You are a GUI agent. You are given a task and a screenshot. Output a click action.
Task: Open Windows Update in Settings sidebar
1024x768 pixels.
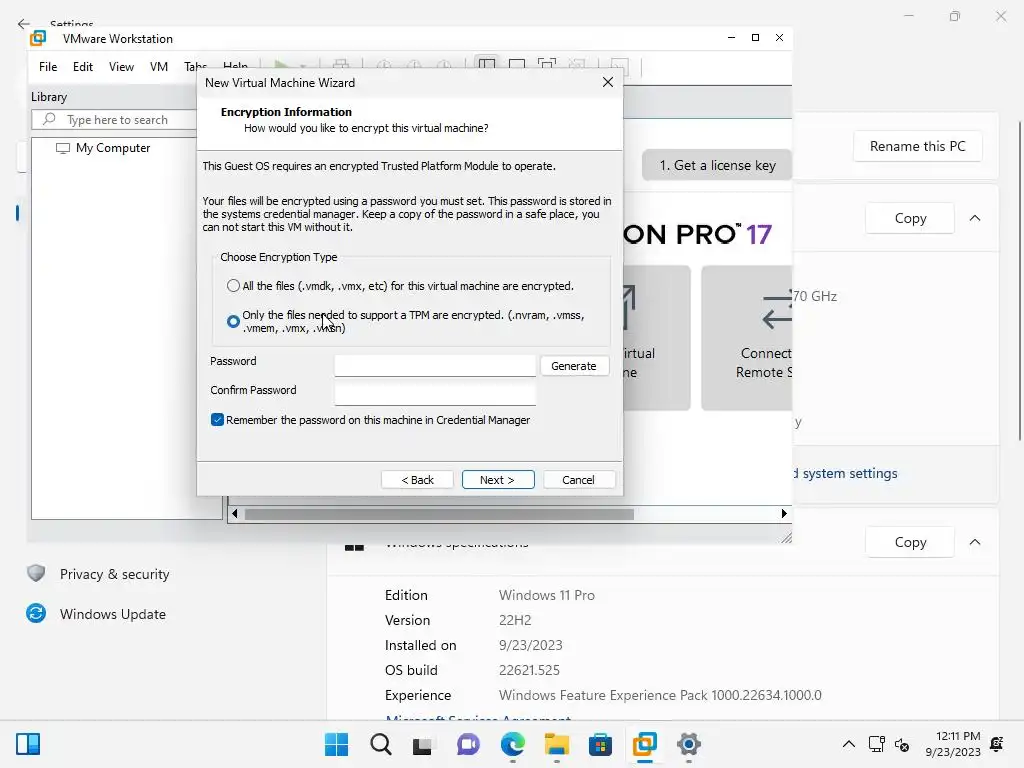(98, 614)
